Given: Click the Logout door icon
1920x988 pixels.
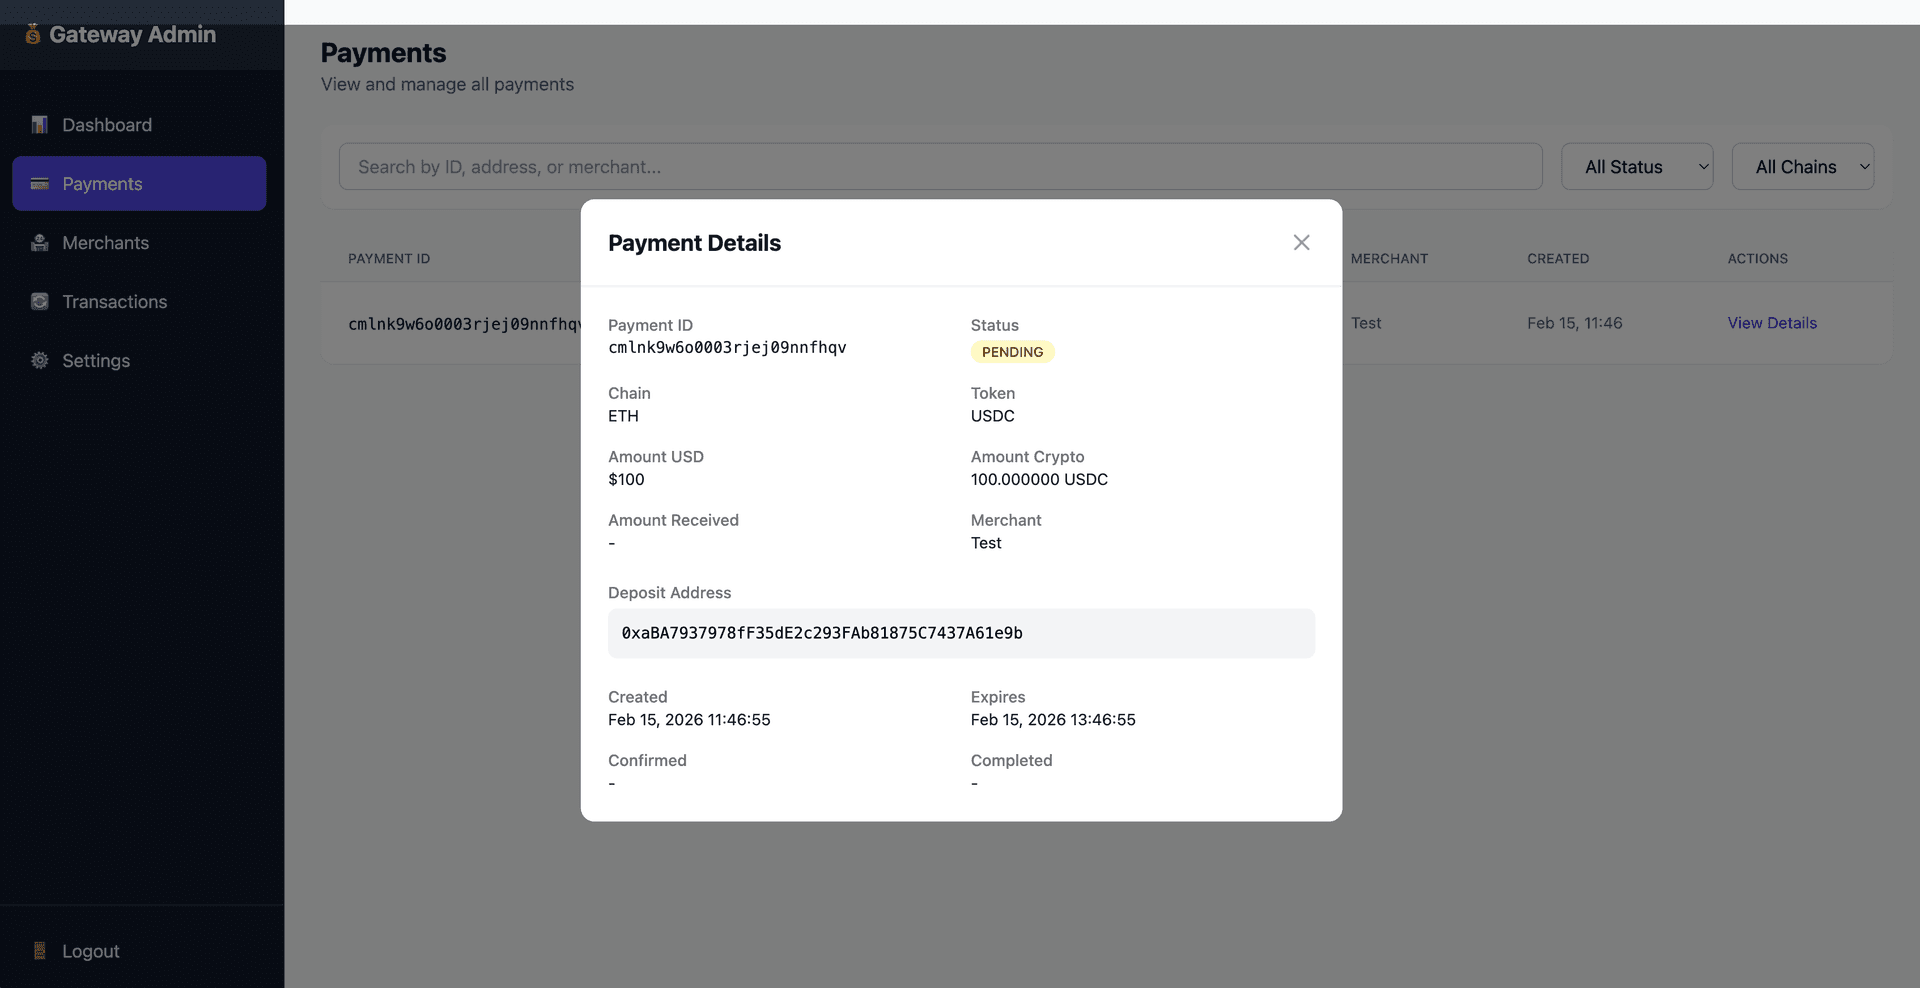Looking at the screenshot, I should point(40,951).
